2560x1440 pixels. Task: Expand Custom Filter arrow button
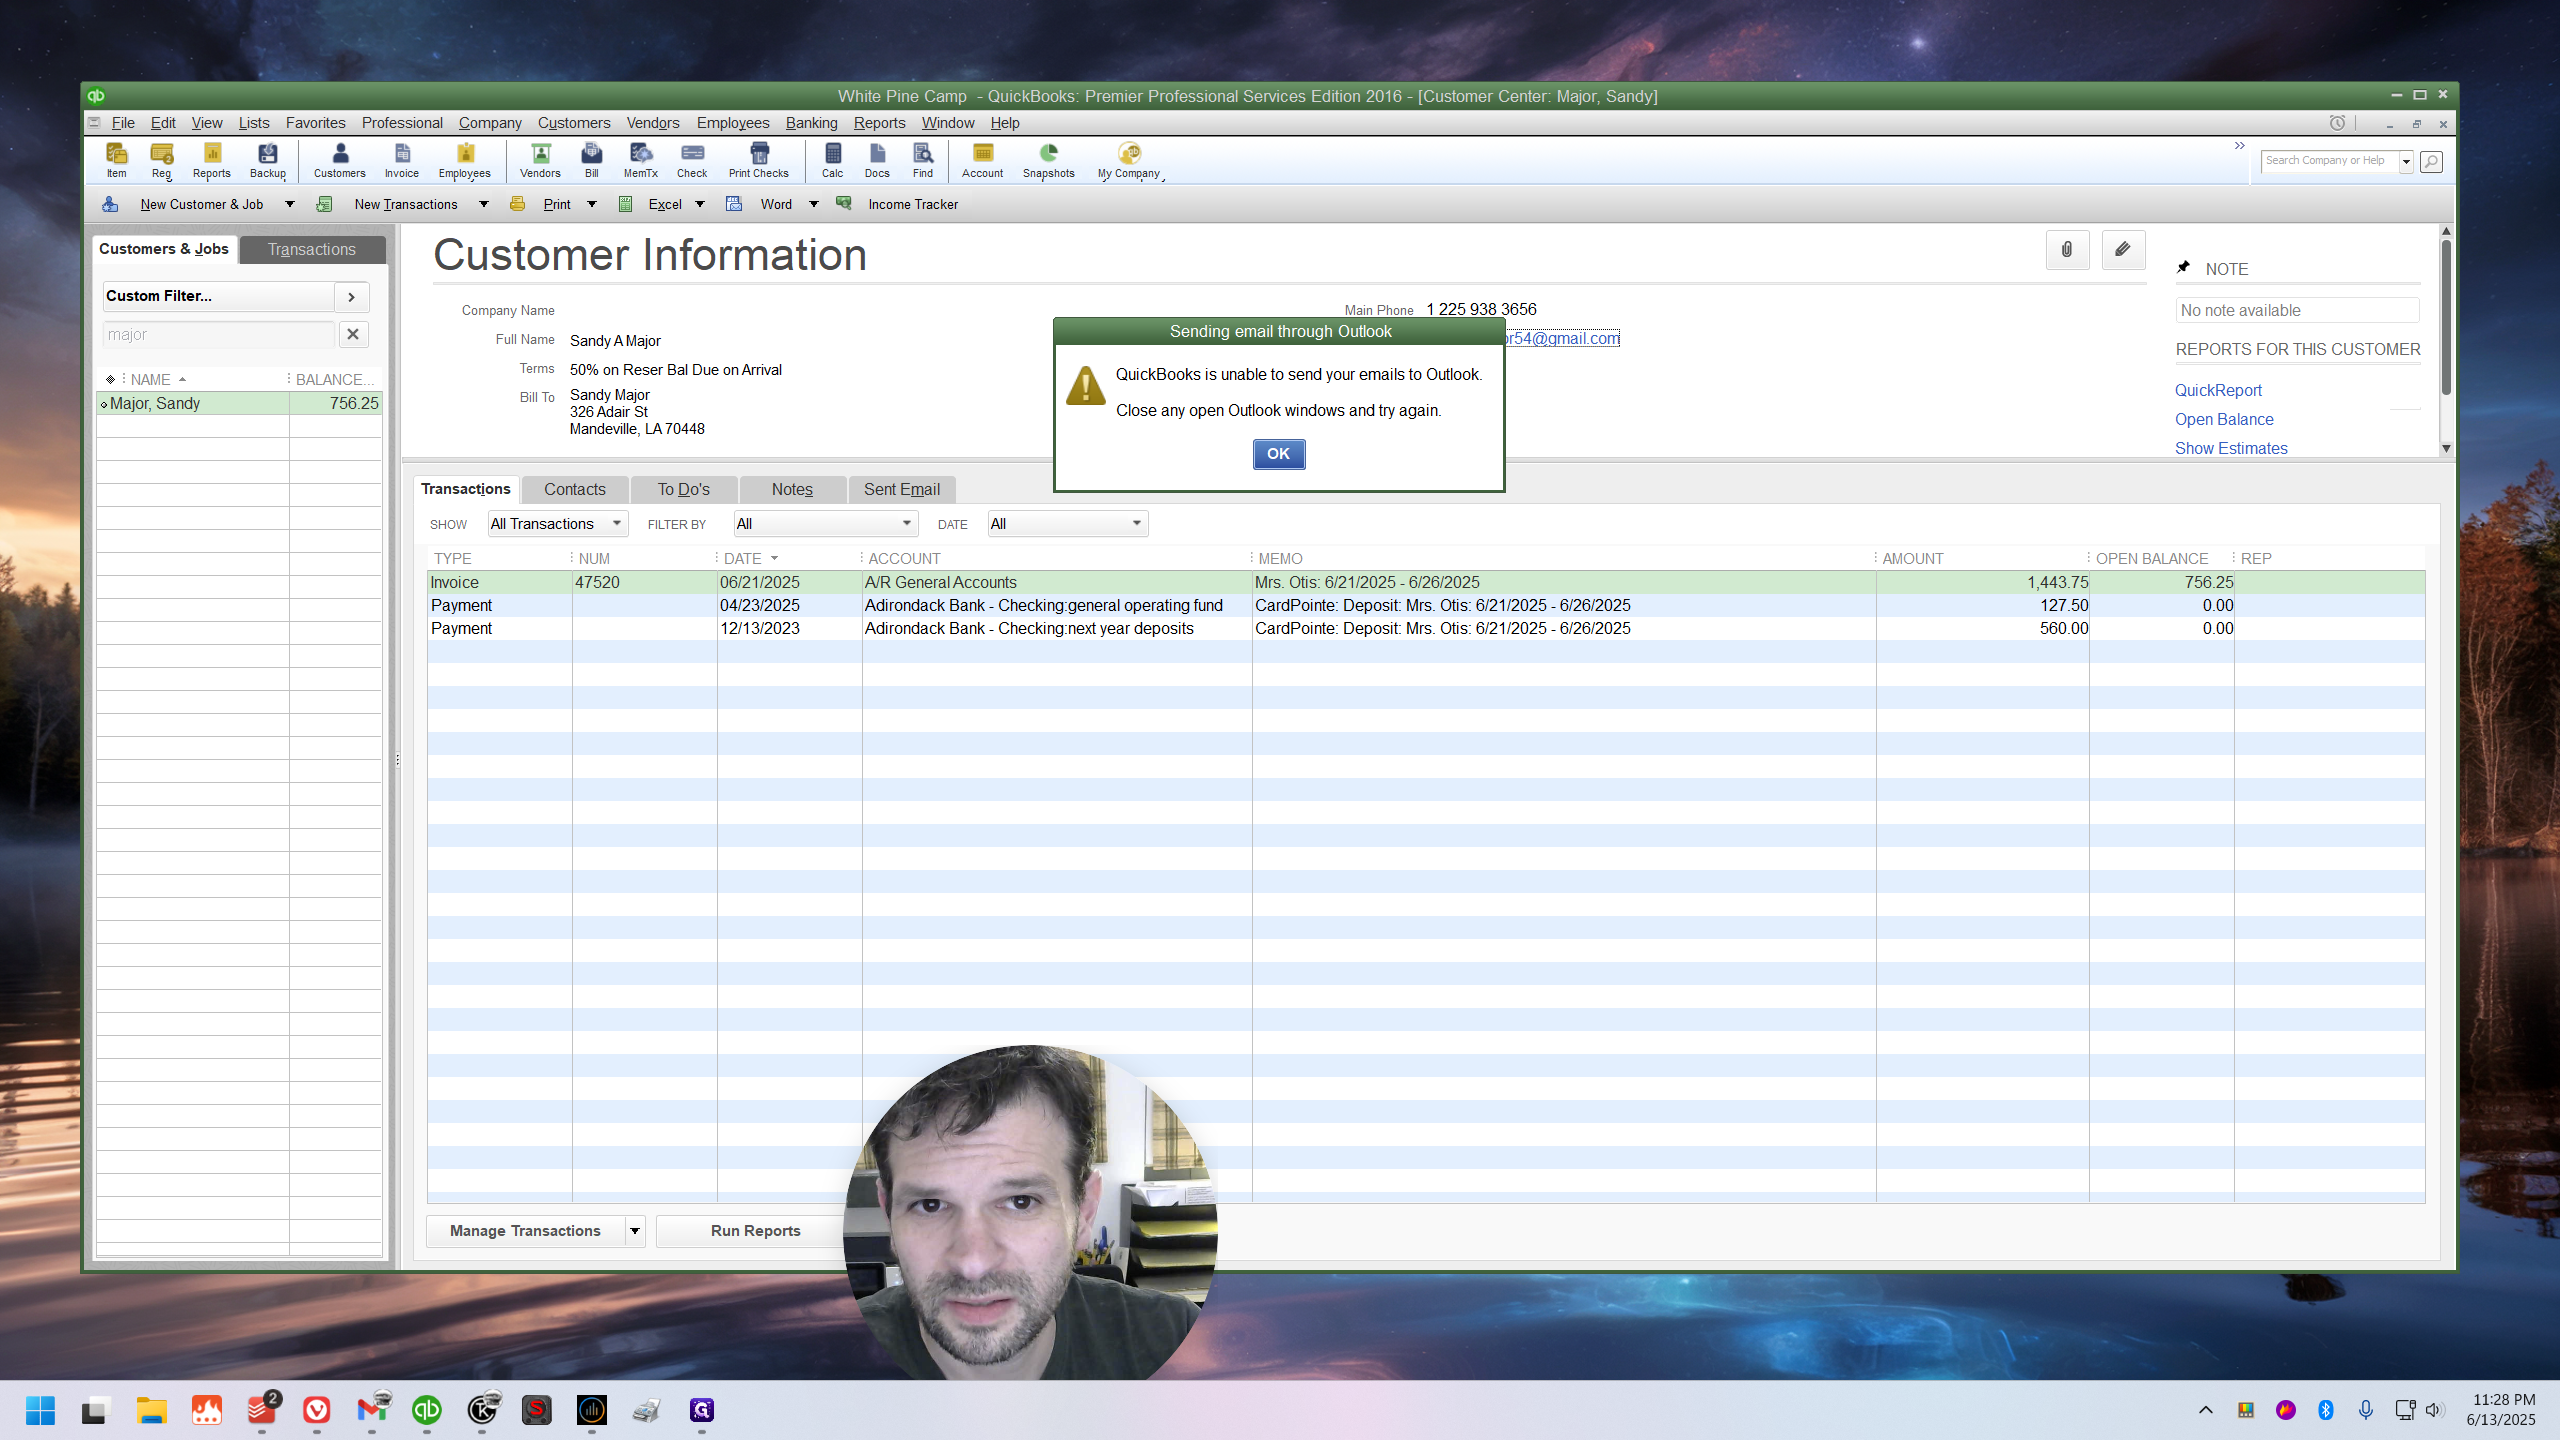pos(352,297)
